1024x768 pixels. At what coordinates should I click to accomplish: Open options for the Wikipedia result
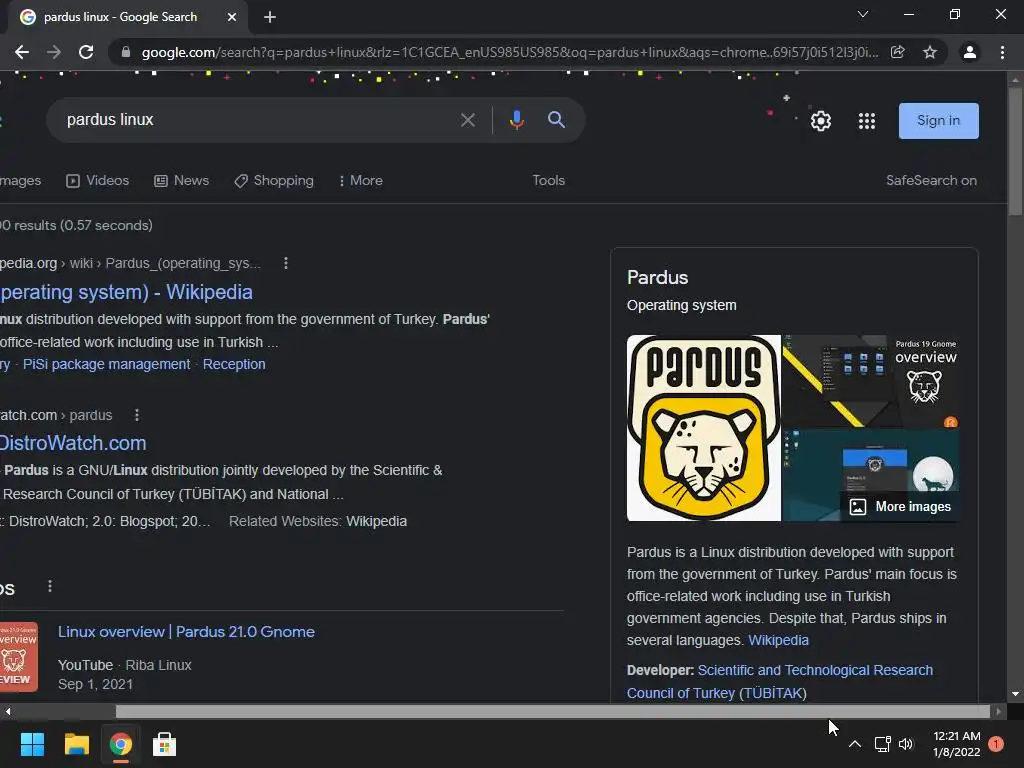coord(285,263)
